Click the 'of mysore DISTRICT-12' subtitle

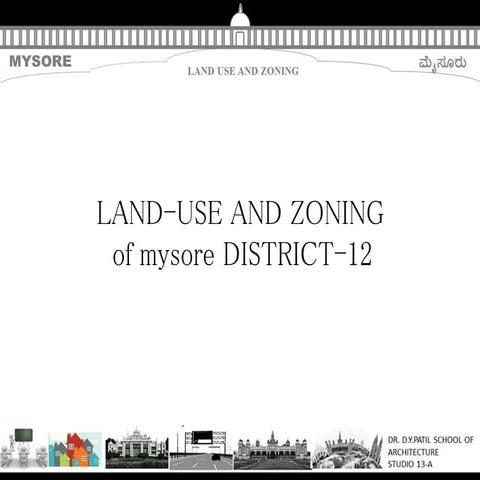point(242,254)
